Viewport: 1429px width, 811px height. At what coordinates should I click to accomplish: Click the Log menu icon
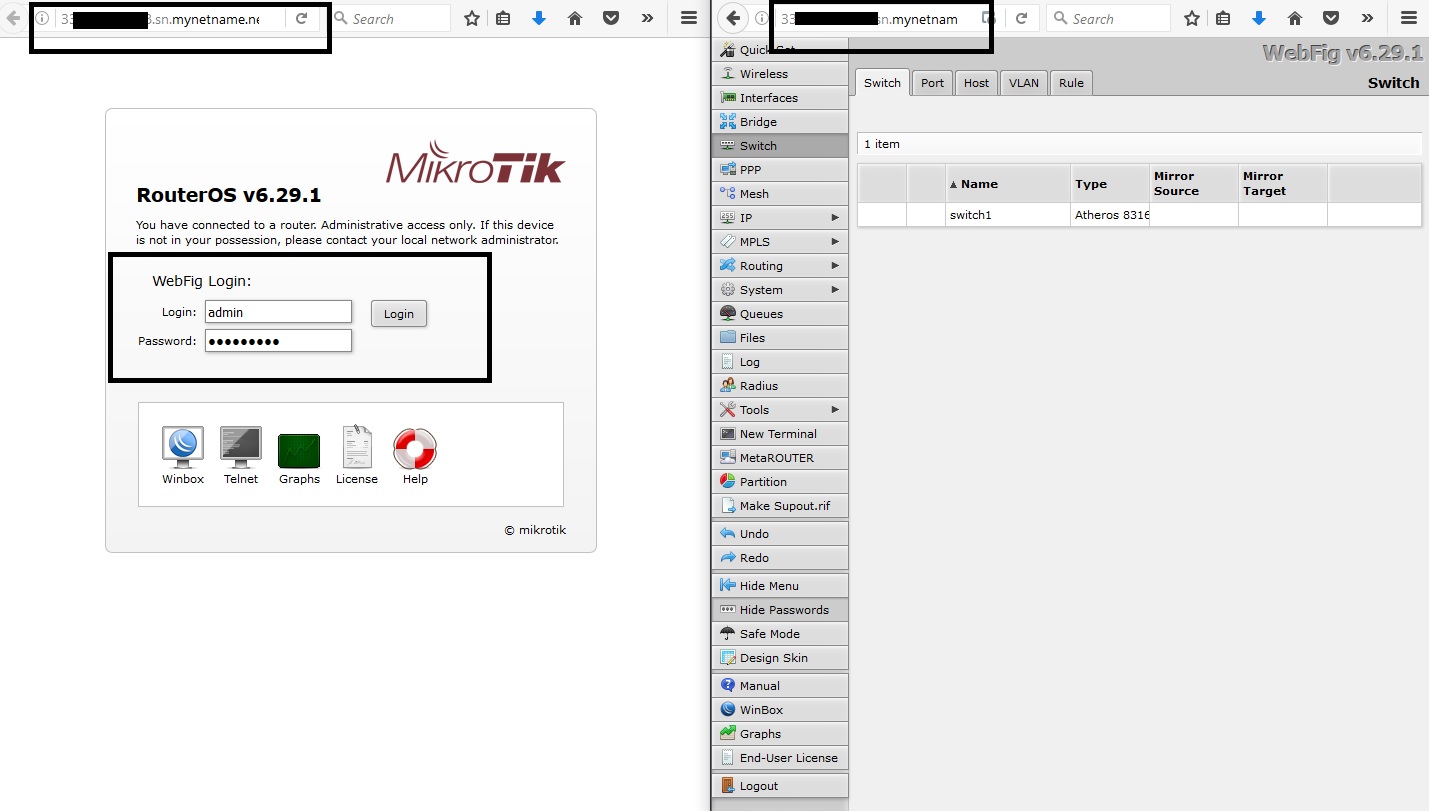pyautogui.click(x=728, y=362)
